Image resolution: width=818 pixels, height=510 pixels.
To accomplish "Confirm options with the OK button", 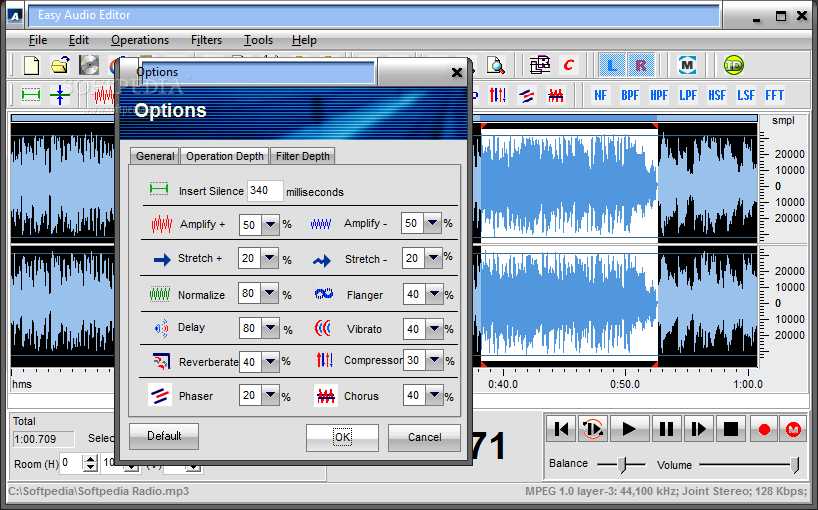I will [x=342, y=437].
